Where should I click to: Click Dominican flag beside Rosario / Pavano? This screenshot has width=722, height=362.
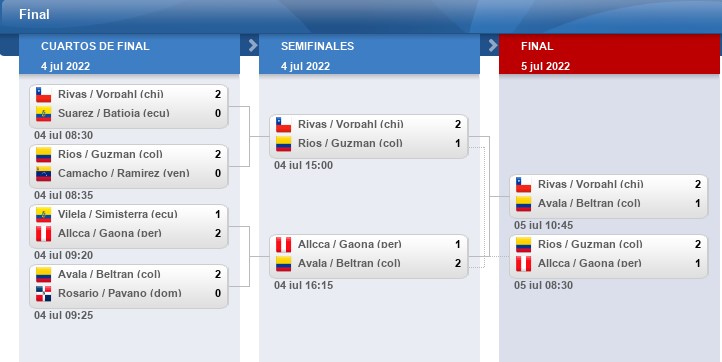tap(44, 293)
